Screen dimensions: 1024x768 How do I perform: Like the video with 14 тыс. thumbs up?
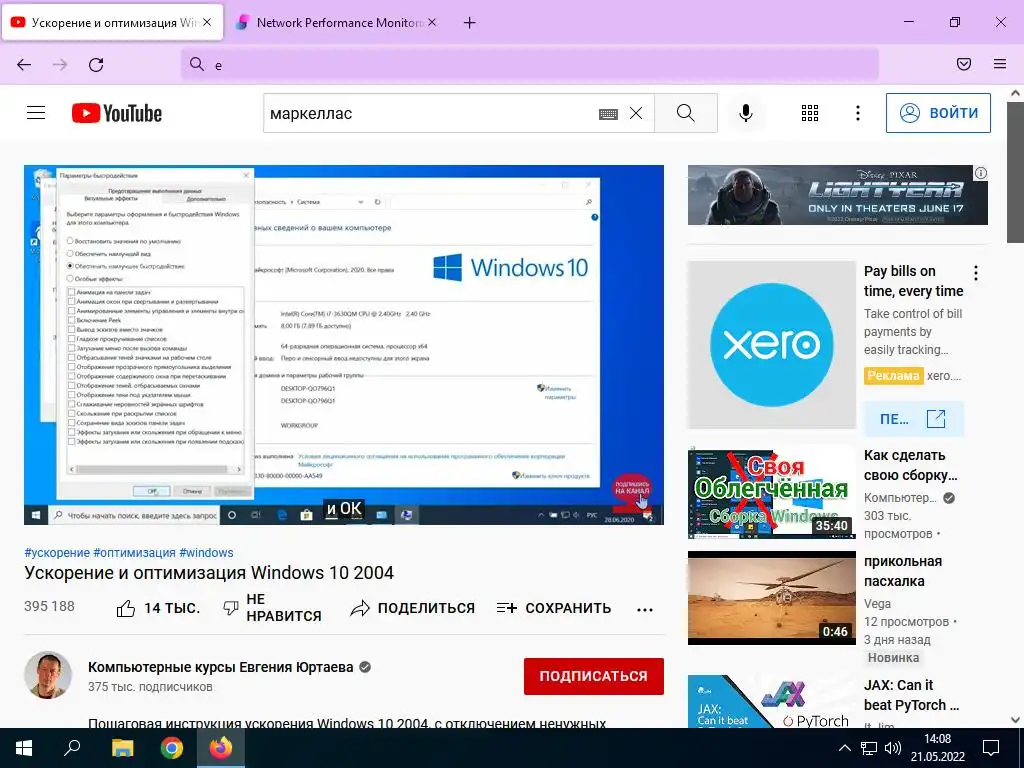158,608
